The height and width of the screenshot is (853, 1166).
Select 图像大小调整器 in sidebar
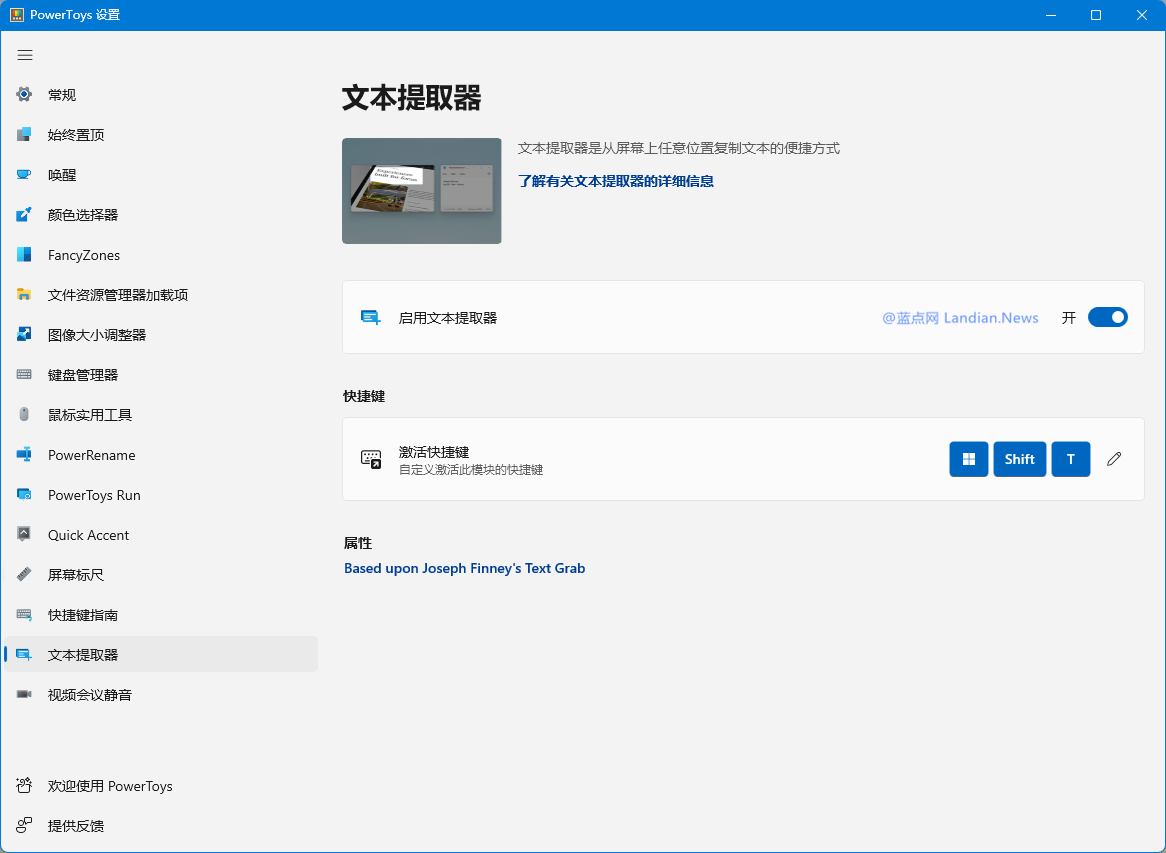(161, 335)
